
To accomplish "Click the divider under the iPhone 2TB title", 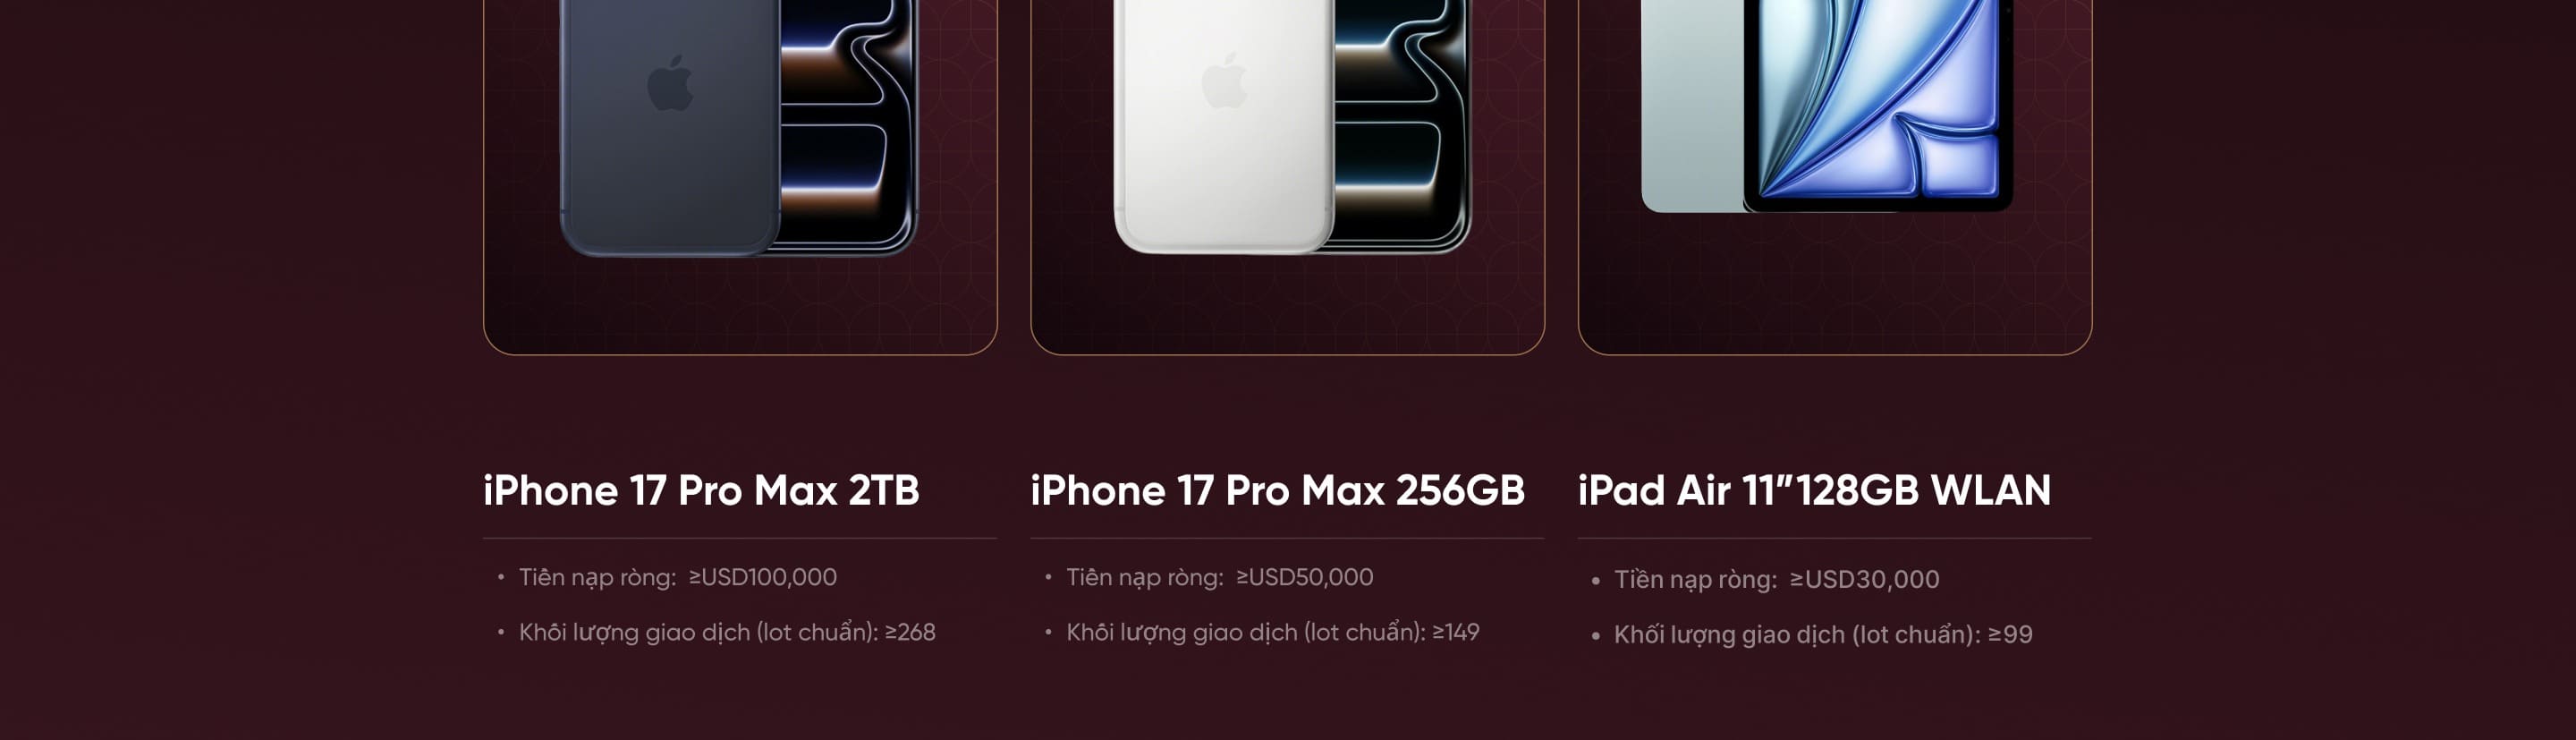I will click(x=740, y=539).
